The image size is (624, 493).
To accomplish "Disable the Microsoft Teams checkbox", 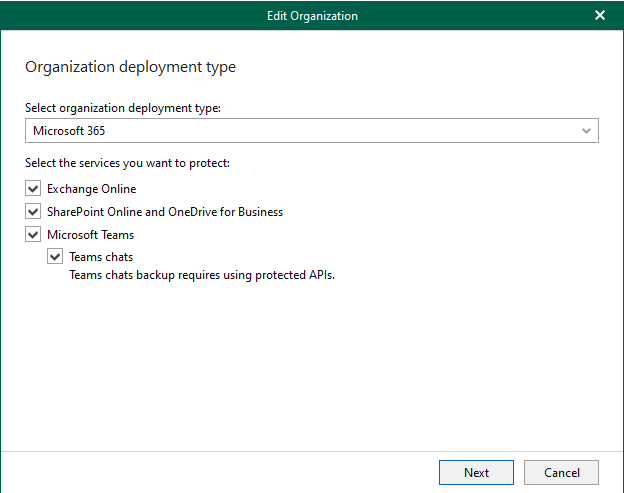I will [33, 234].
